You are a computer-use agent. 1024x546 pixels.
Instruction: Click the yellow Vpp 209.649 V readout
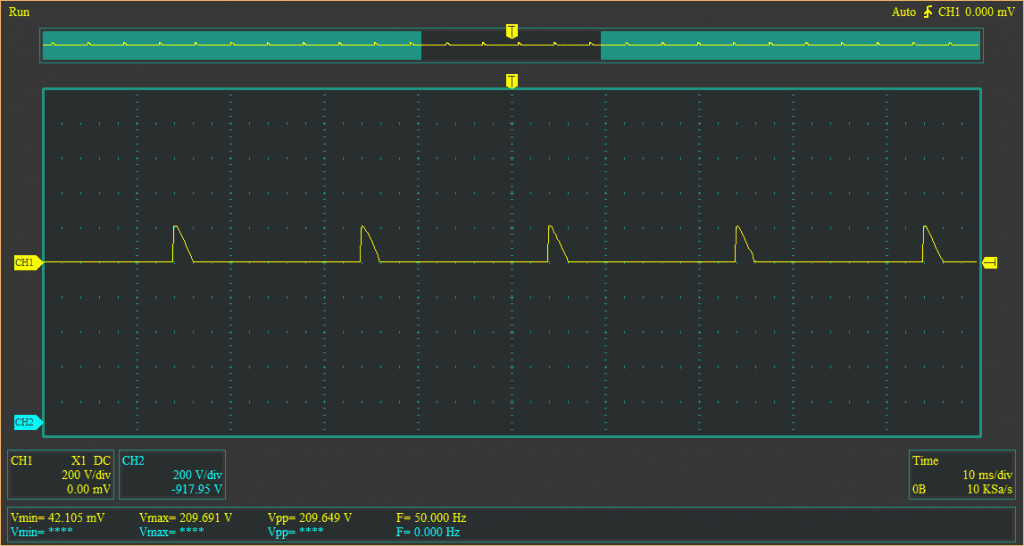(x=310, y=518)
